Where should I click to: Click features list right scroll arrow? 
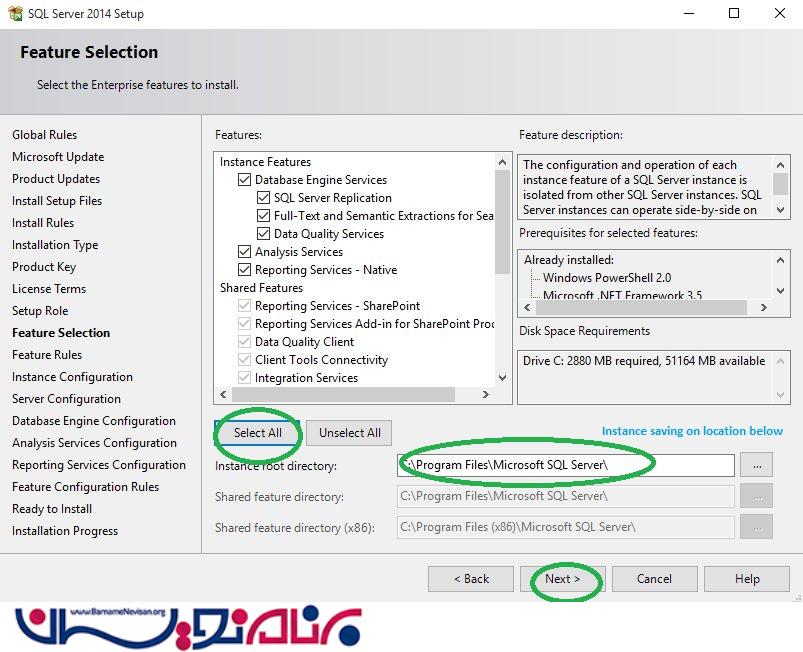tap(485, 394)
